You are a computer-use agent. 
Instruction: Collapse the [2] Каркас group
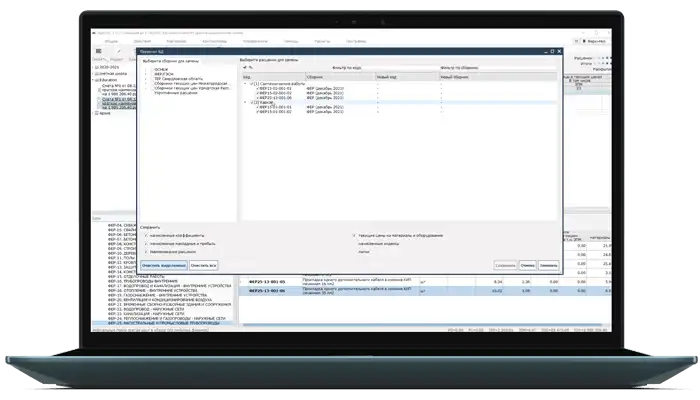[x=245, y=102]
